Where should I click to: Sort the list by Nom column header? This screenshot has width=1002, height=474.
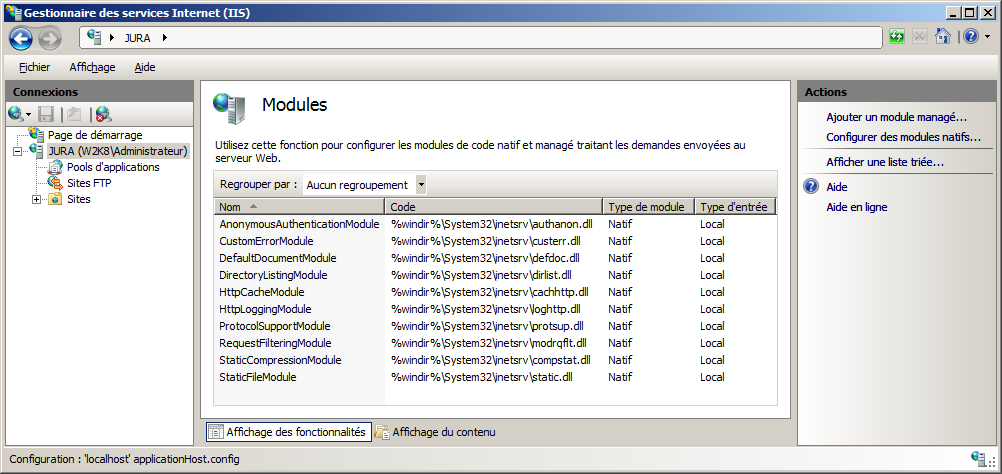point(298,207)
